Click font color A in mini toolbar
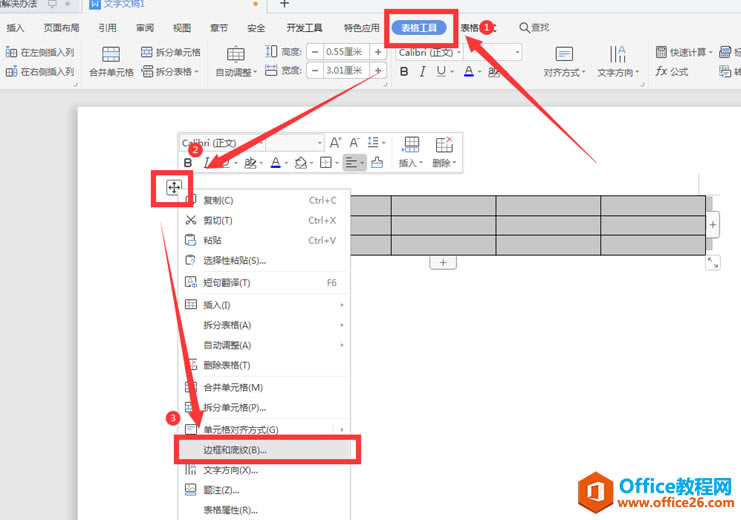 tap(276, 163)
